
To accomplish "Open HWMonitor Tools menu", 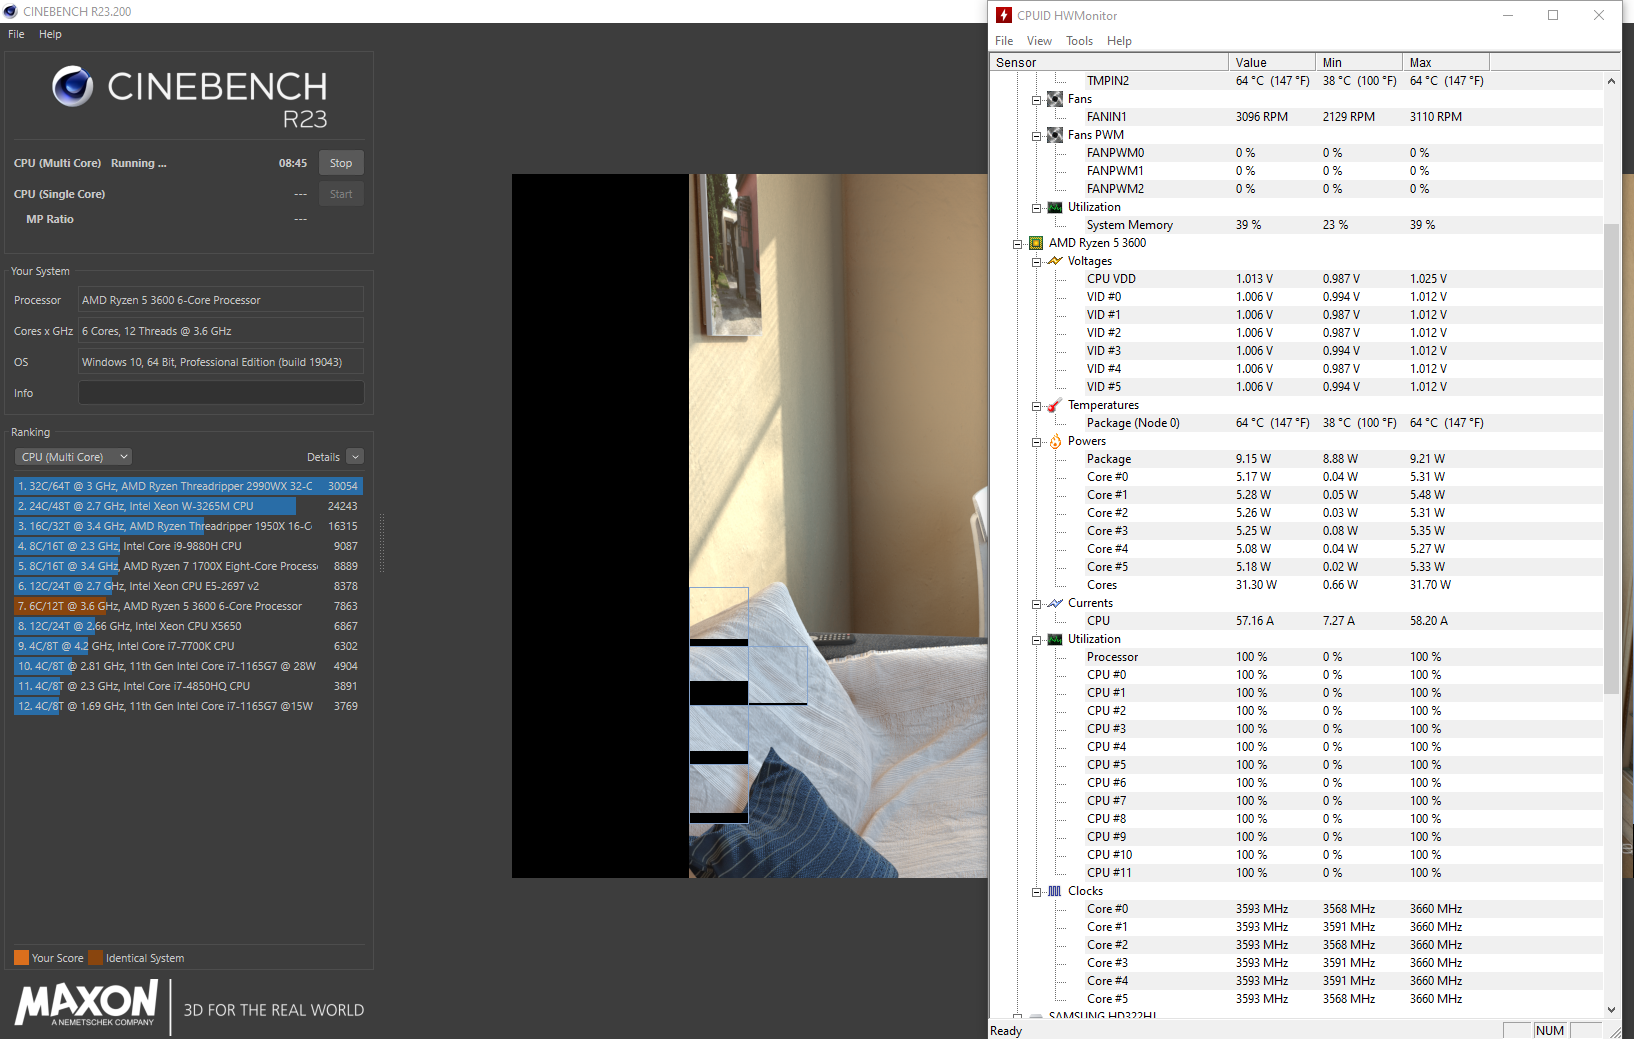I will click(x=1079, y=41).
